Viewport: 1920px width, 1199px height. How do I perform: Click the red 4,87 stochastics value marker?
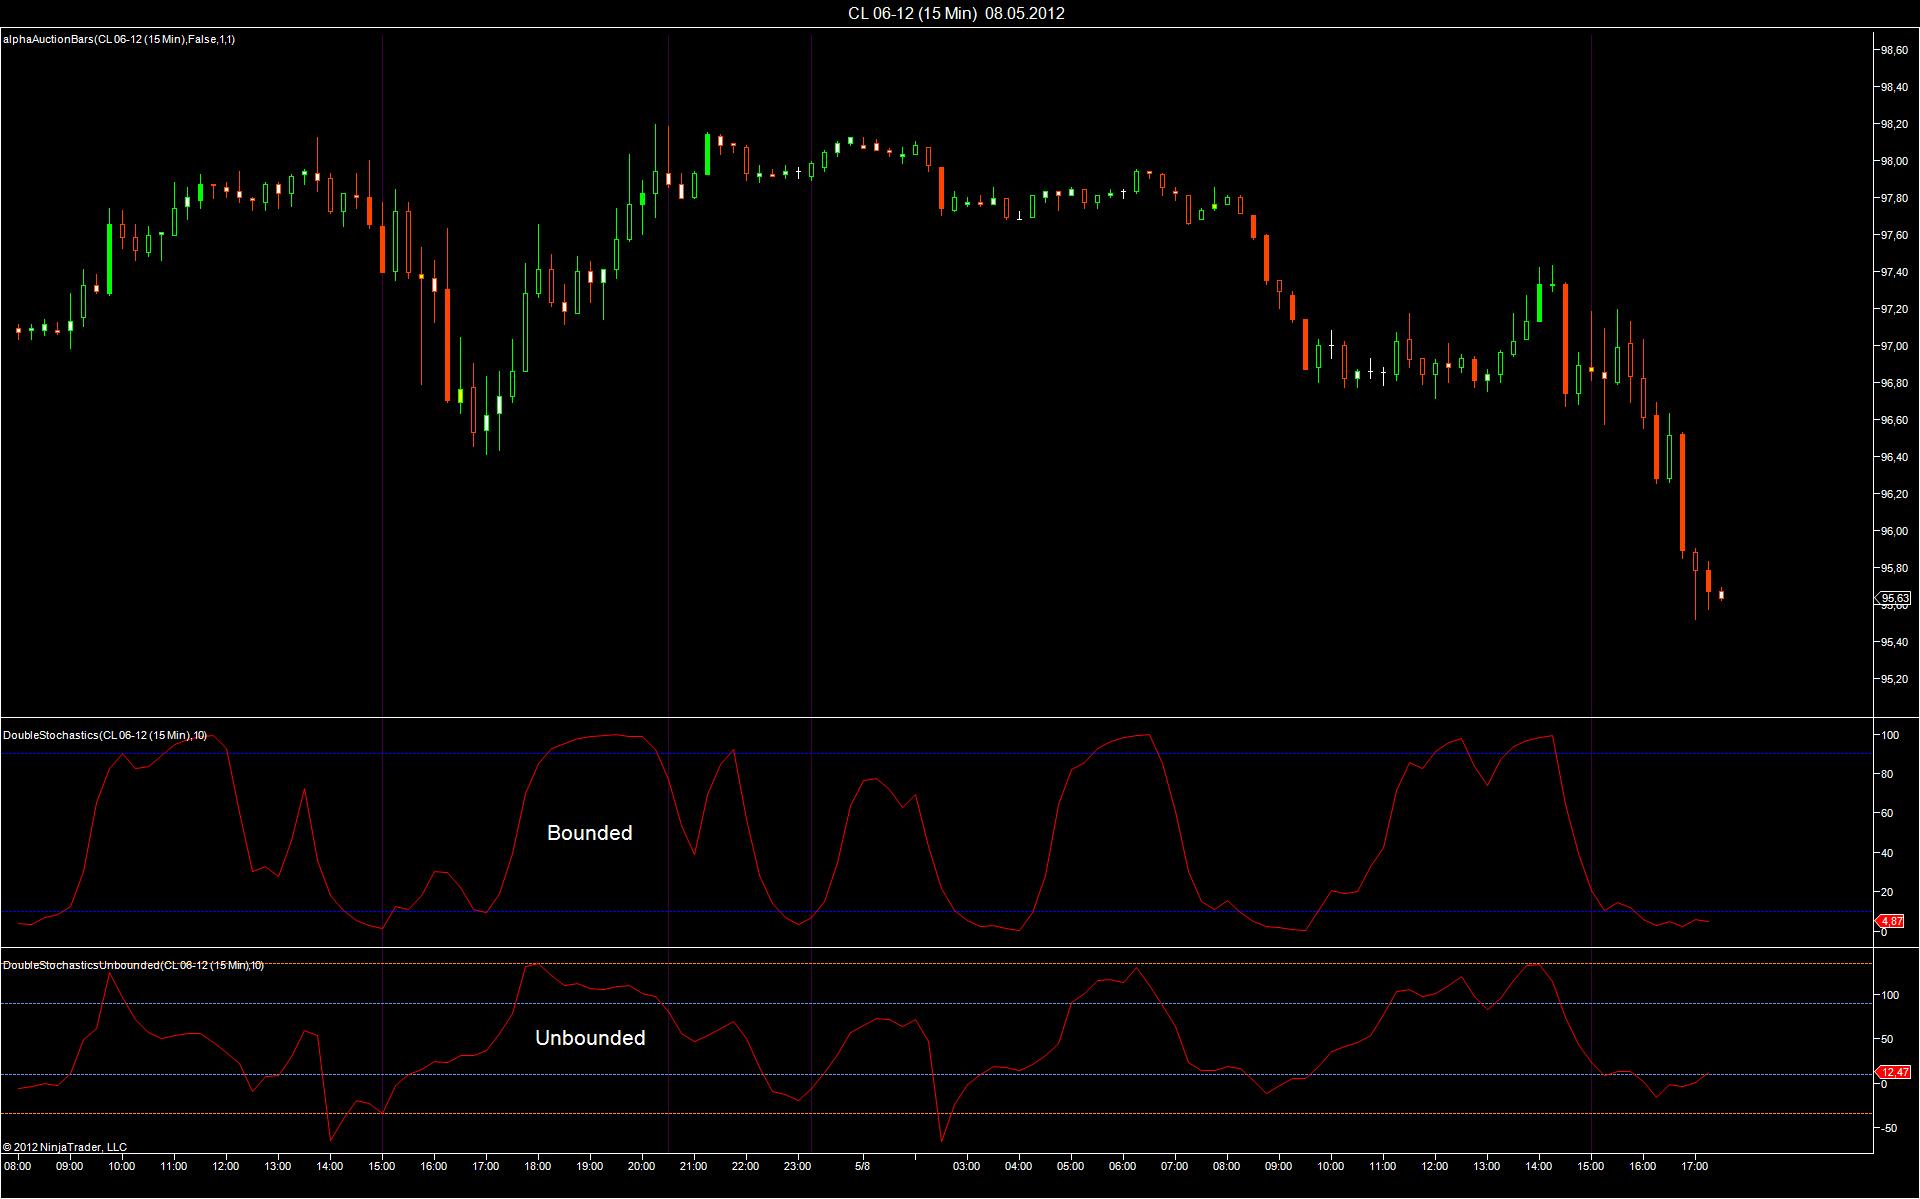[1892, 921]
